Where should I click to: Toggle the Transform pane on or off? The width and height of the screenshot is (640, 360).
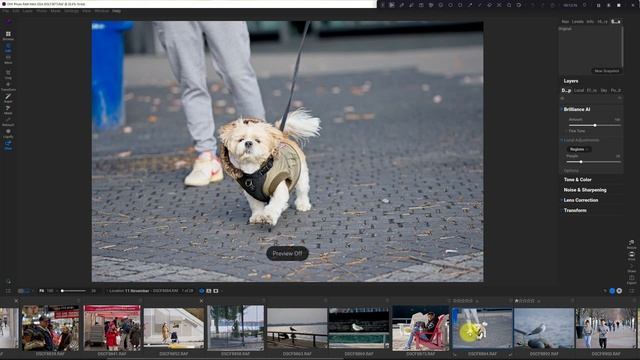click(561, 211)
